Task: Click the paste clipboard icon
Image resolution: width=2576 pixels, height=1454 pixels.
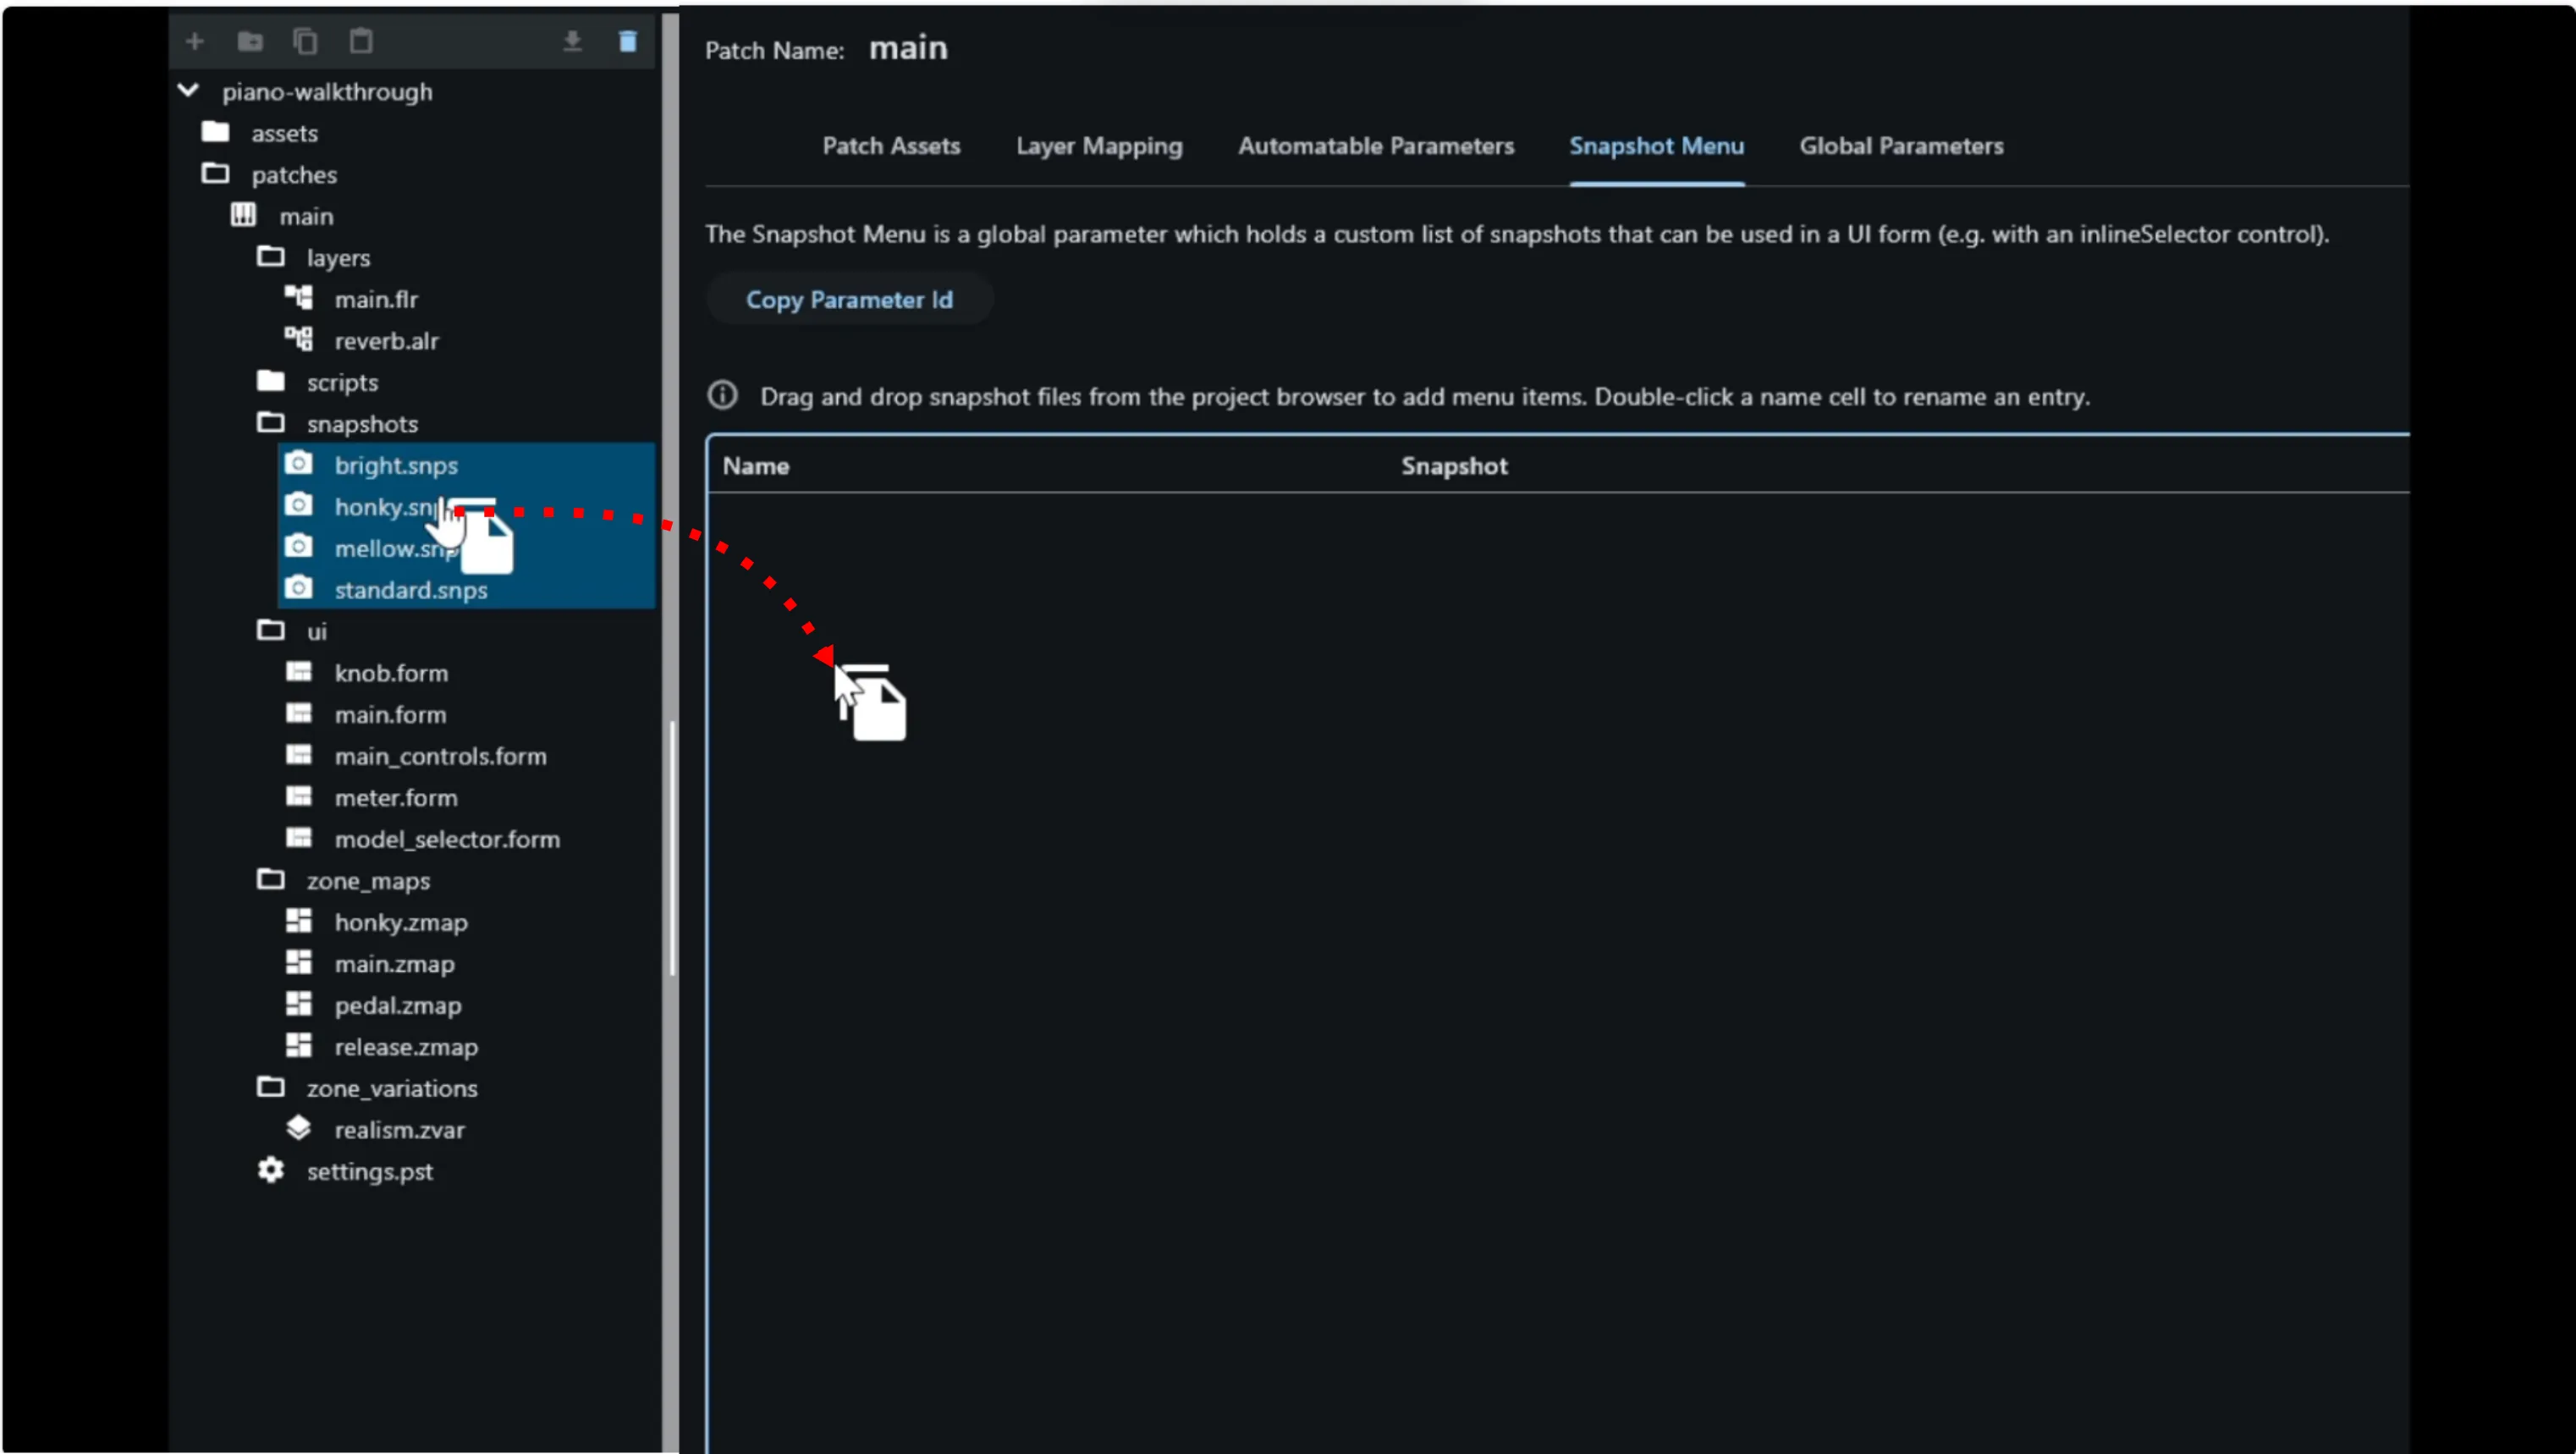Action: coord(361,41)
